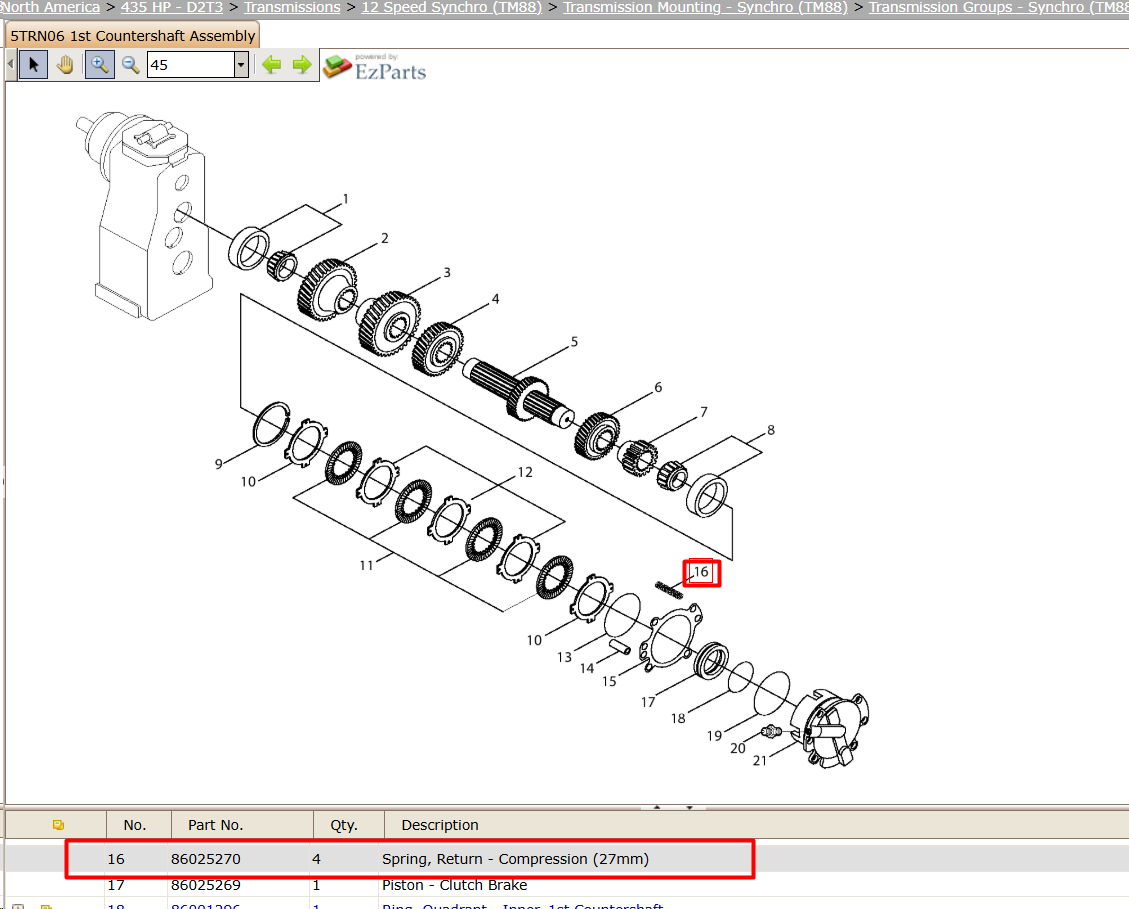Open Transmission Mounting - Synchro (TM88) breadcrumb
The height and width of the screenshot is (909, 1129).
coord(705,7)
